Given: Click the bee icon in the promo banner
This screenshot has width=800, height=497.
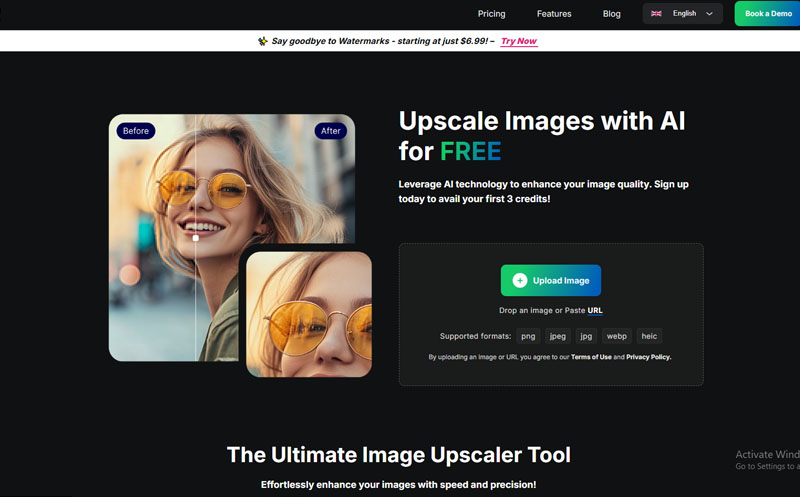Looking at the screenshot, I should 262,41.
